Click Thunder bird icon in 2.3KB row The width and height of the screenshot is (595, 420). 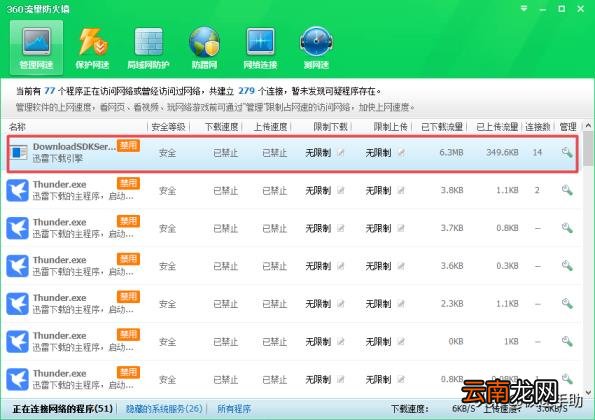(x=17, y=304)
